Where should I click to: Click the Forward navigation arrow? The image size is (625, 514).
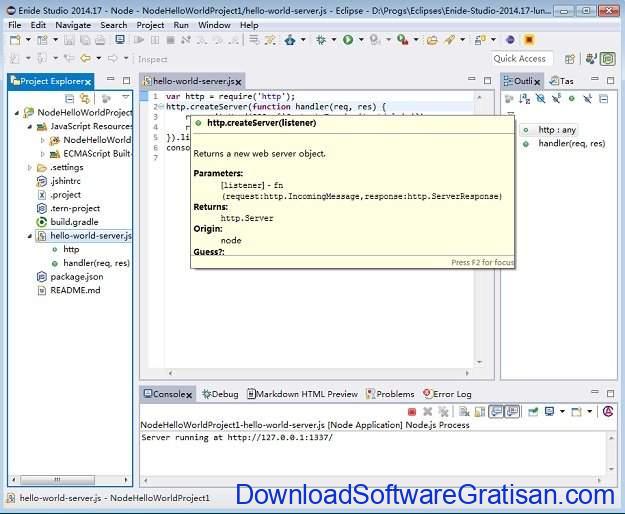pyautogui.click(x=113, y=59)
